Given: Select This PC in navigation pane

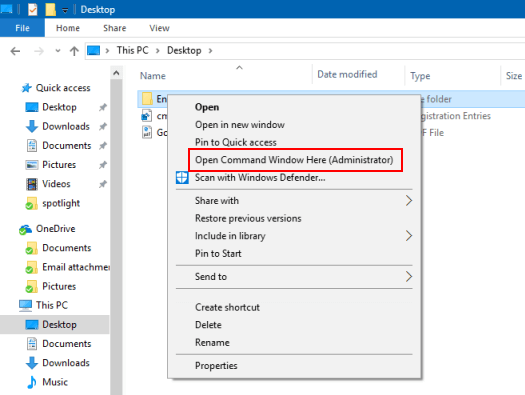Looking at the screenshot, I should coord(52,305).
